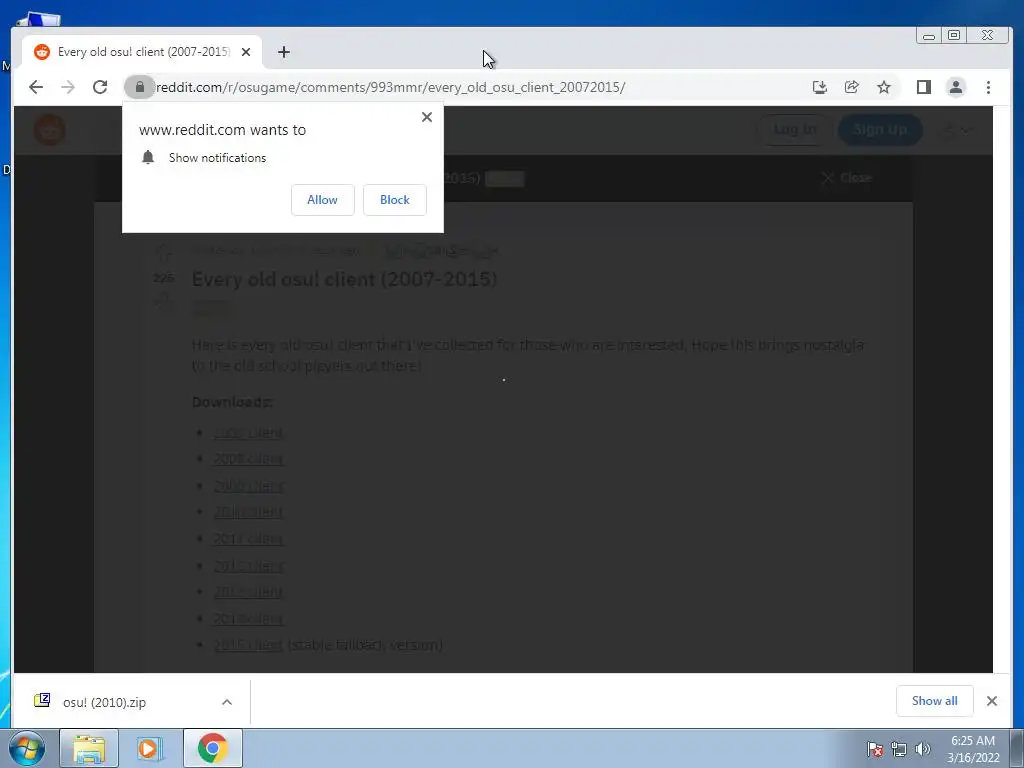Close the downloads bar

(x=991, y=701)
